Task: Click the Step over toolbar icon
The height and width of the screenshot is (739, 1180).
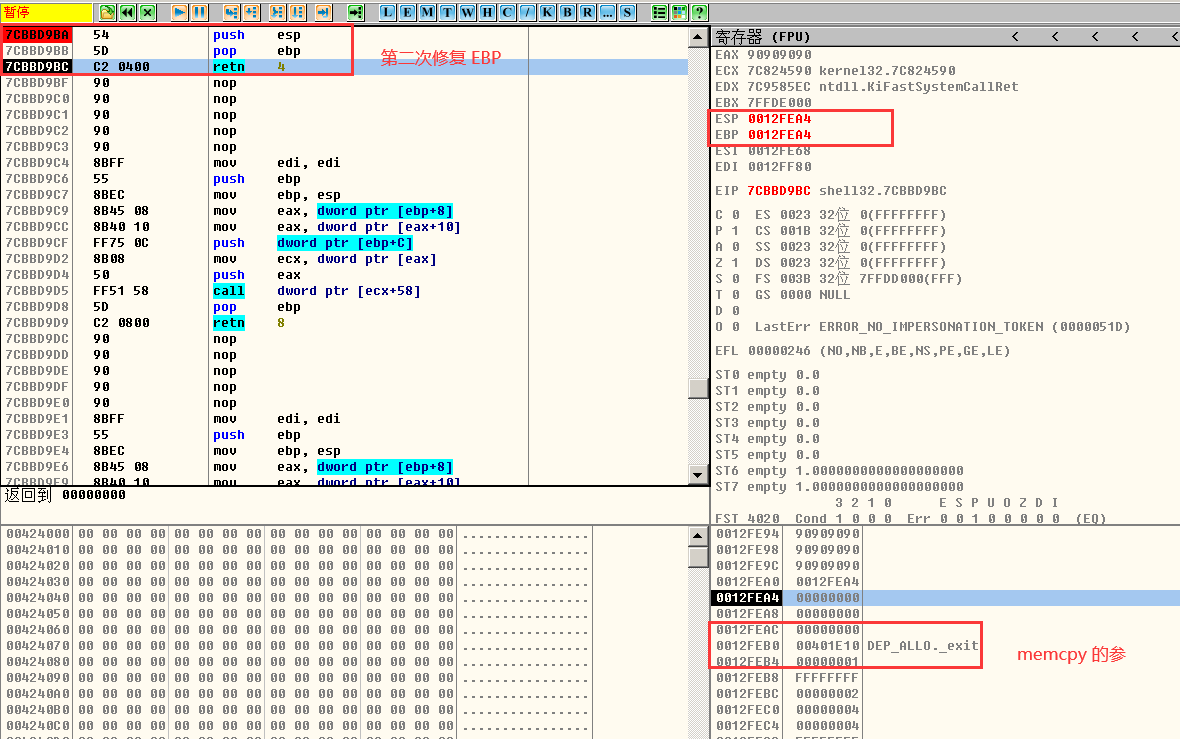Action: pos(251,12)
